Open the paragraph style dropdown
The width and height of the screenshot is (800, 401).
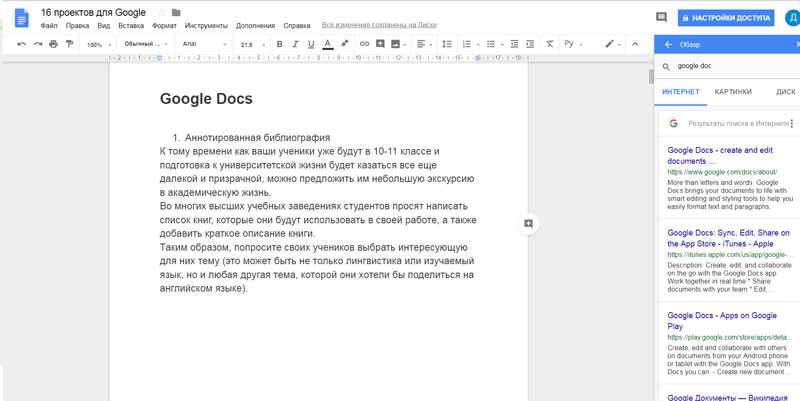[146, 44]
